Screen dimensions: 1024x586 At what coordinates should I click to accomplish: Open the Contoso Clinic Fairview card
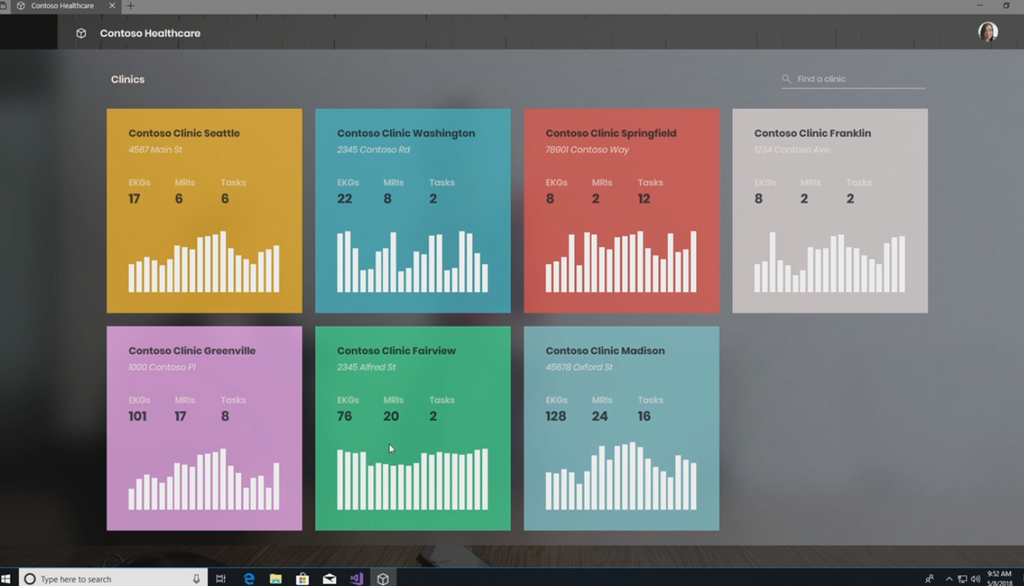coord(413,428)
